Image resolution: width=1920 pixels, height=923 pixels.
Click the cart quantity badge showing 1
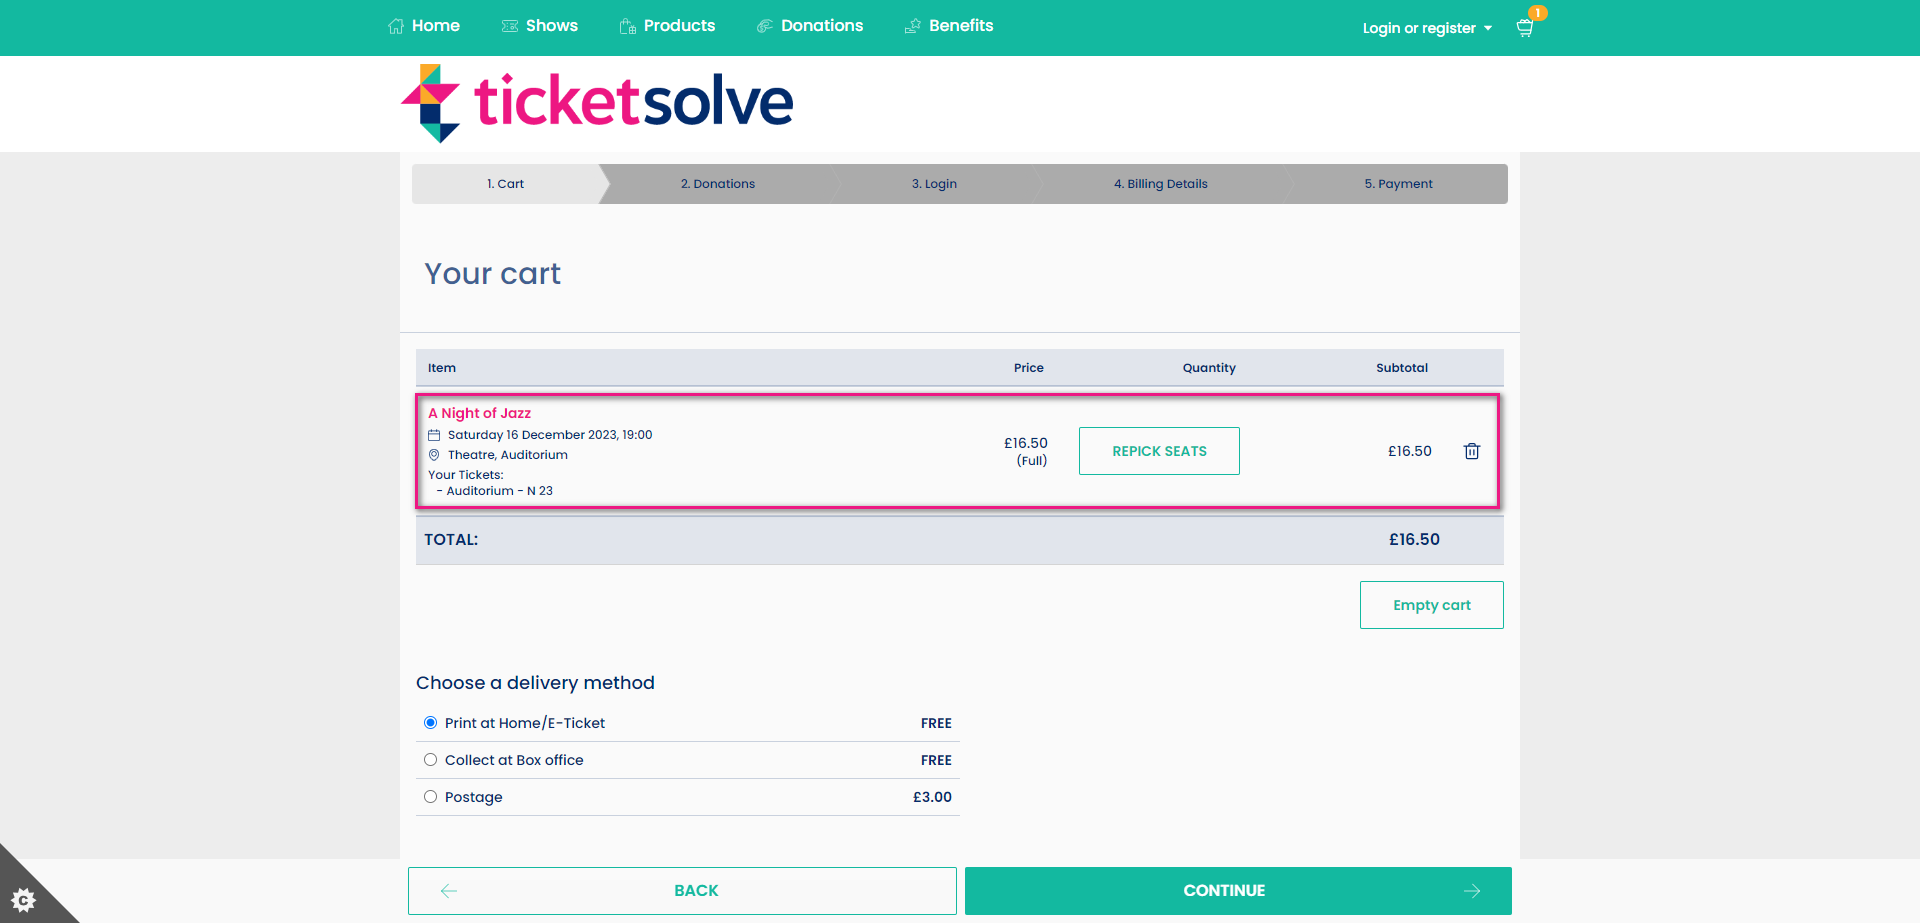[1537, 13]
